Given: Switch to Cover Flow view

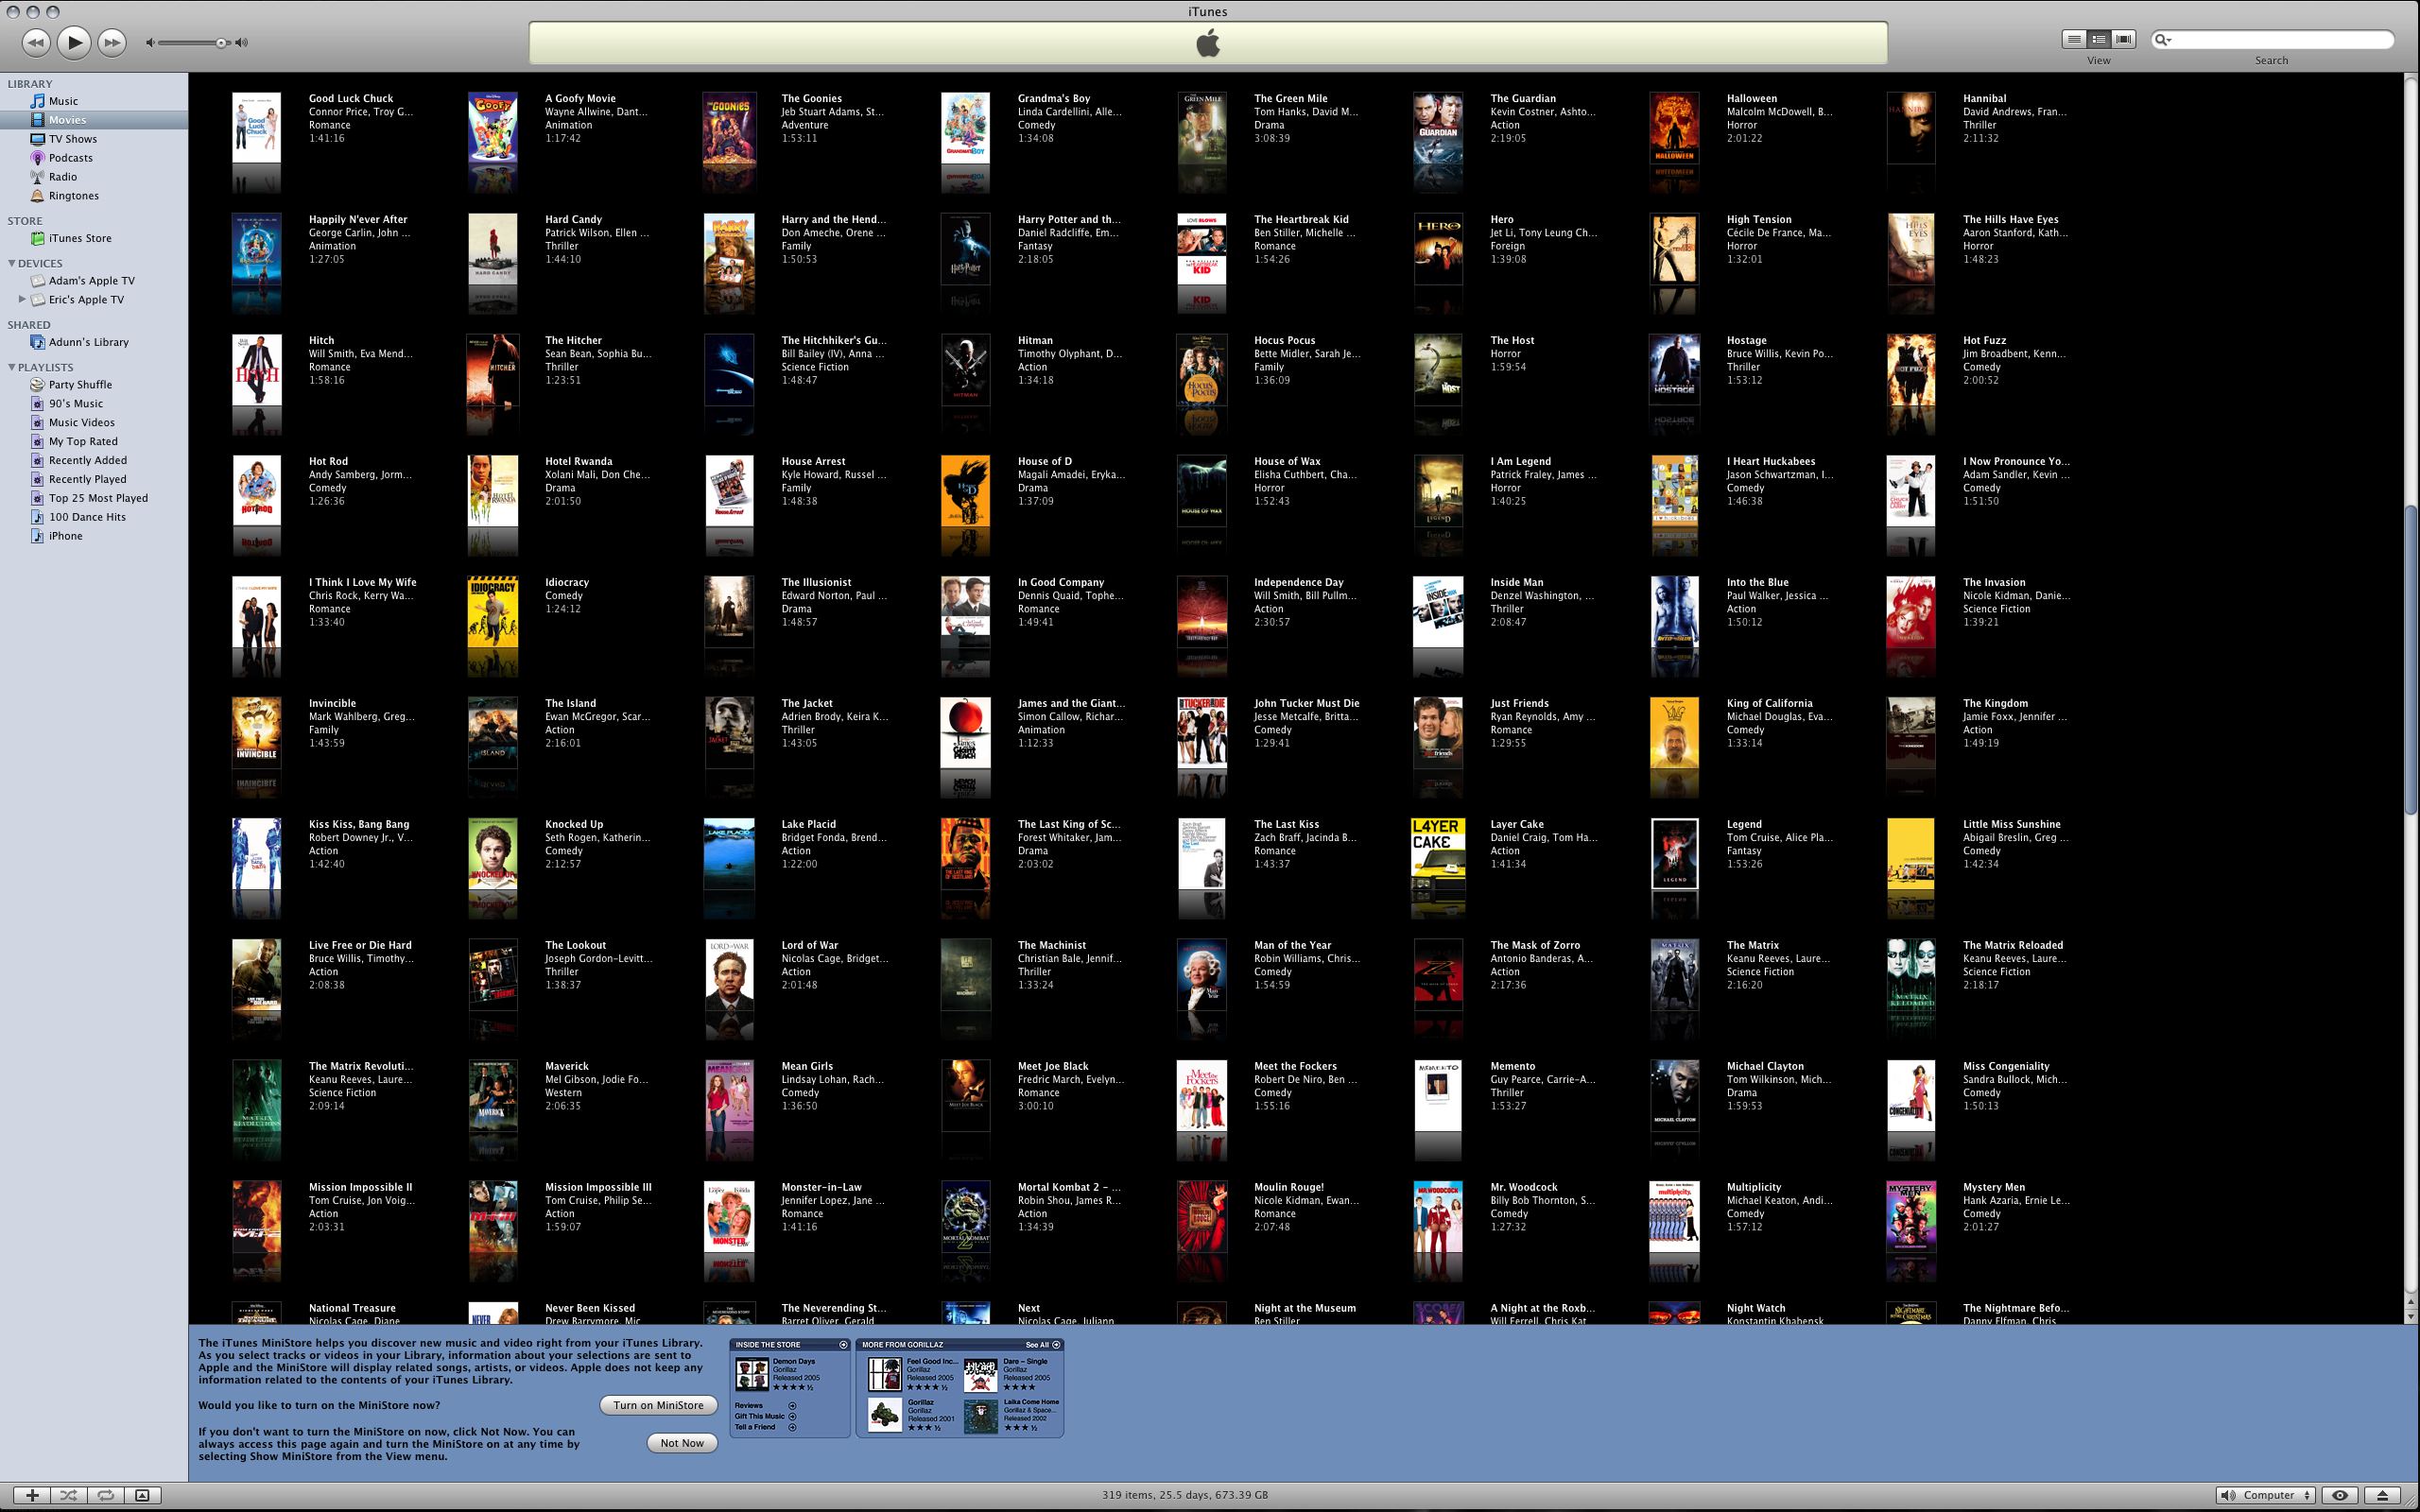Looking at the screenshot, I should (2123, 39).
